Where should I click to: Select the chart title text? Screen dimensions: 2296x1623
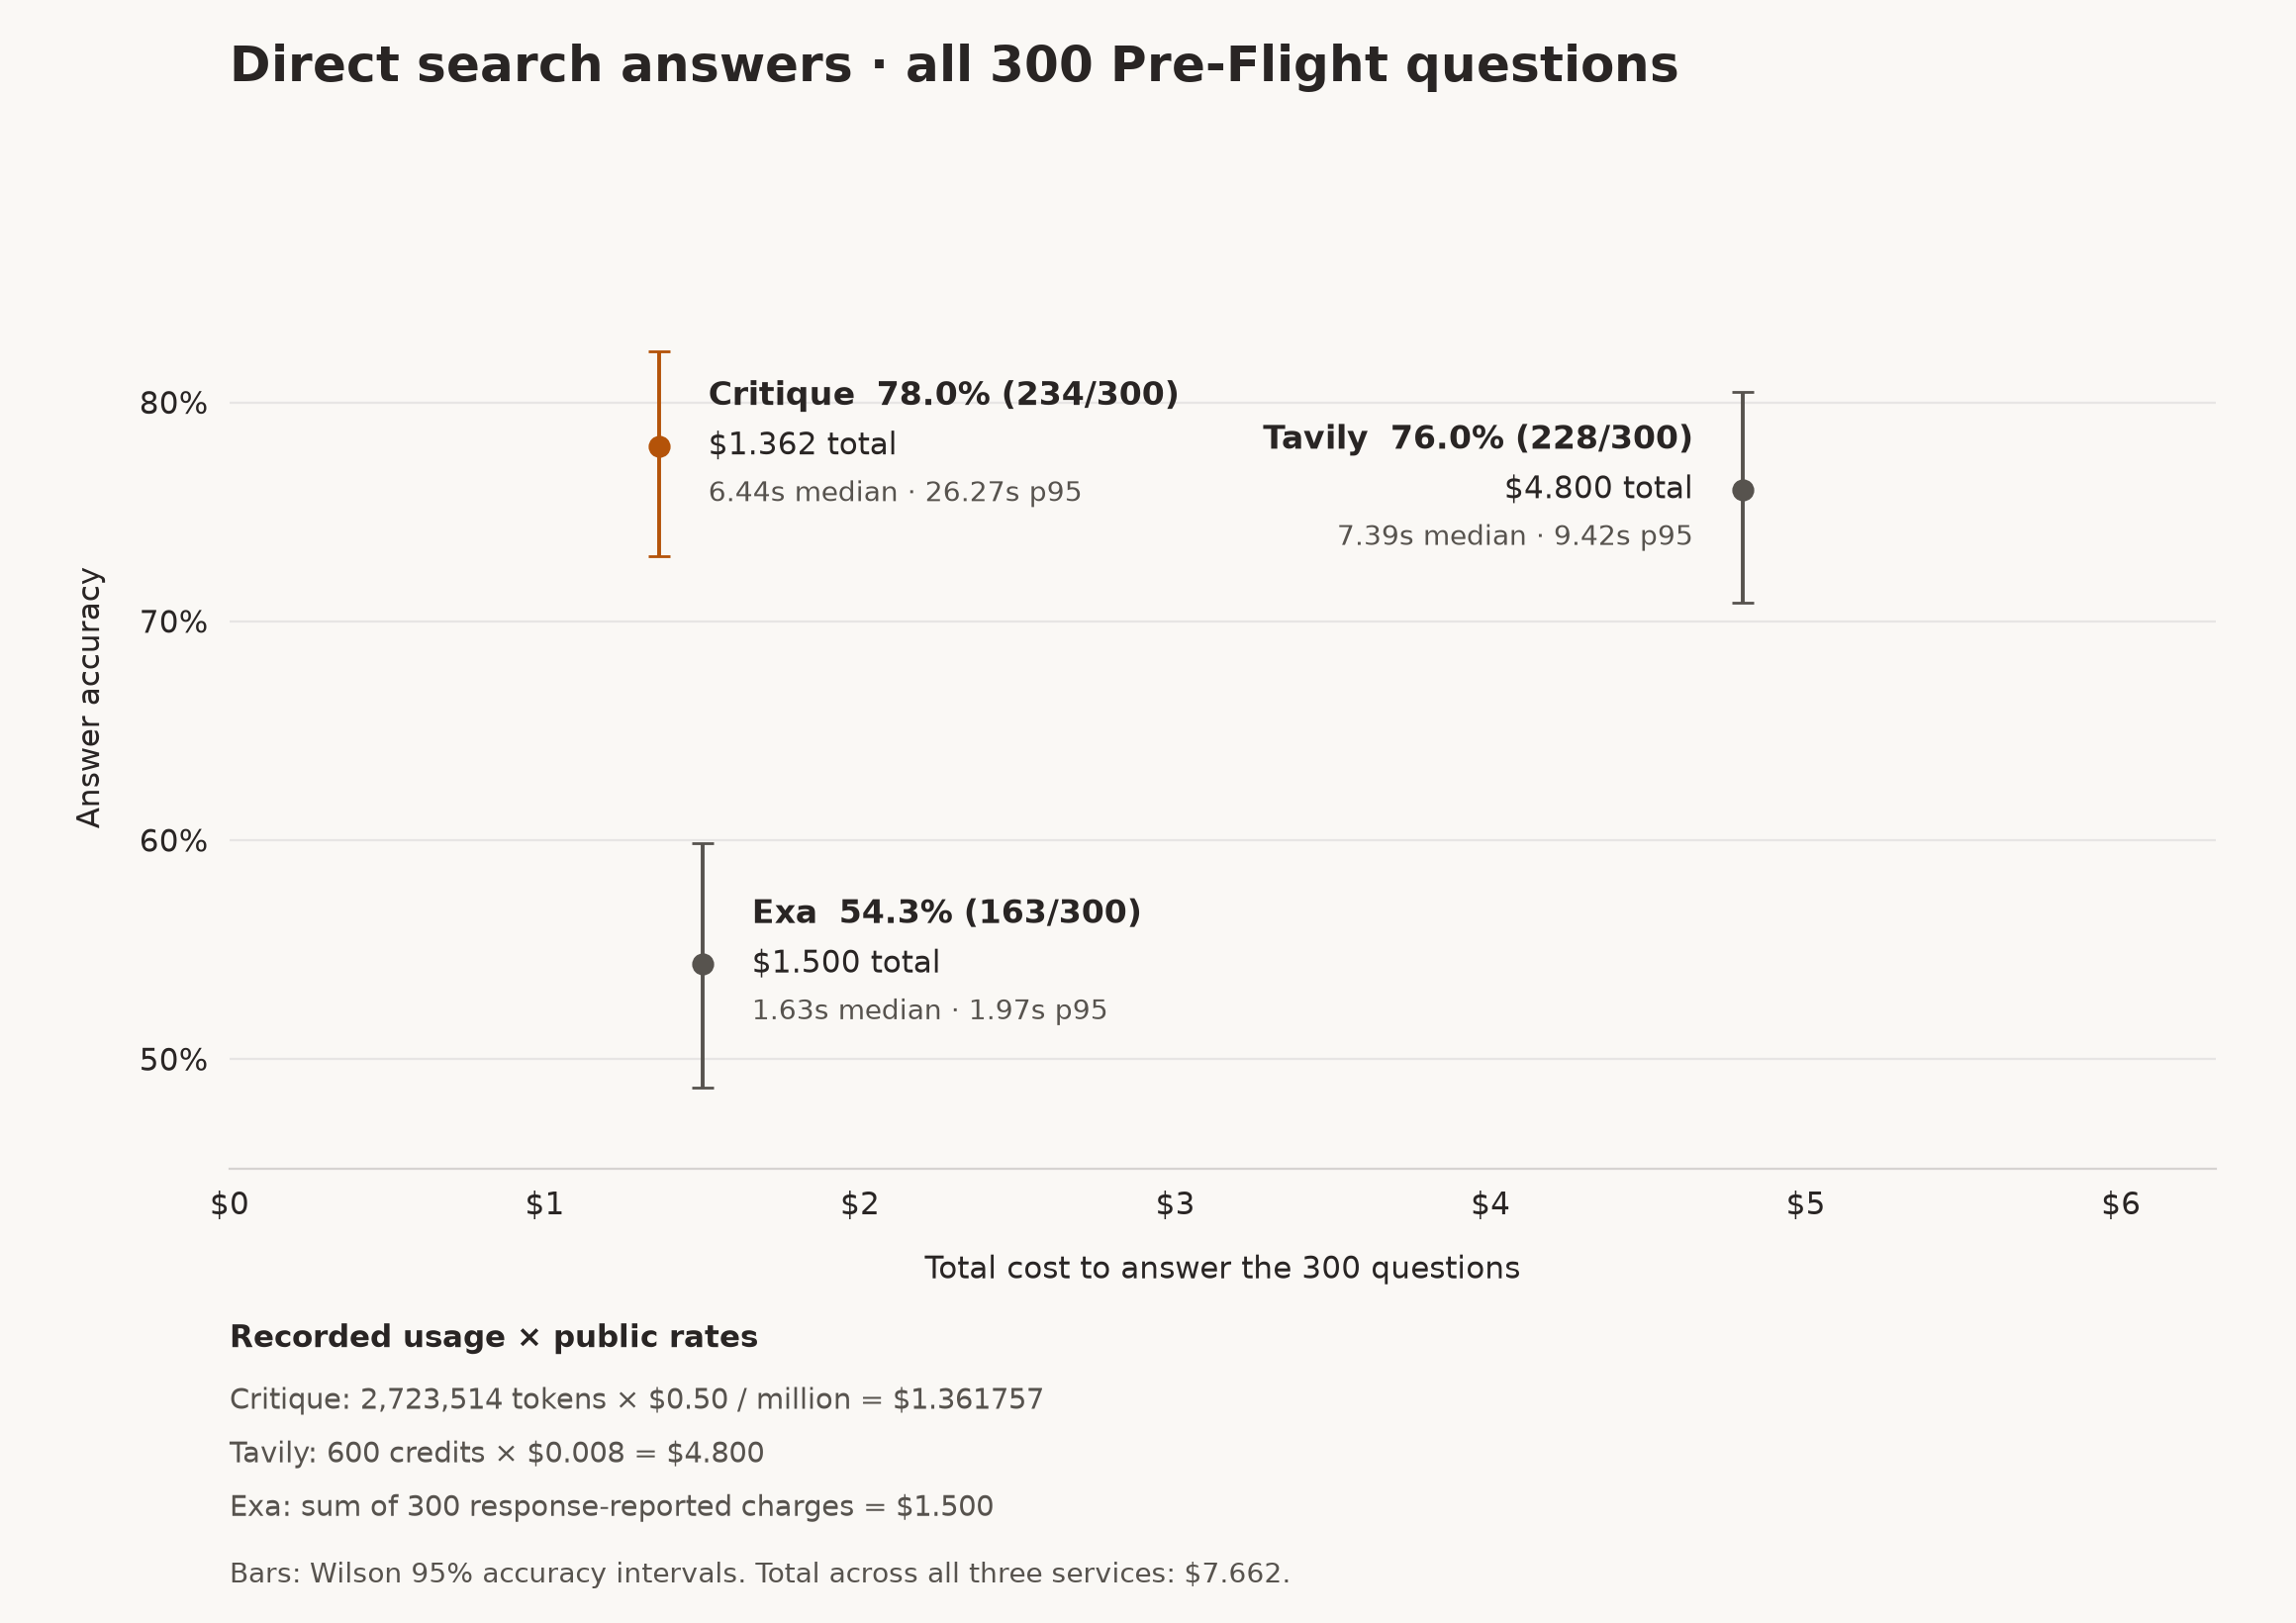point(954,66)
